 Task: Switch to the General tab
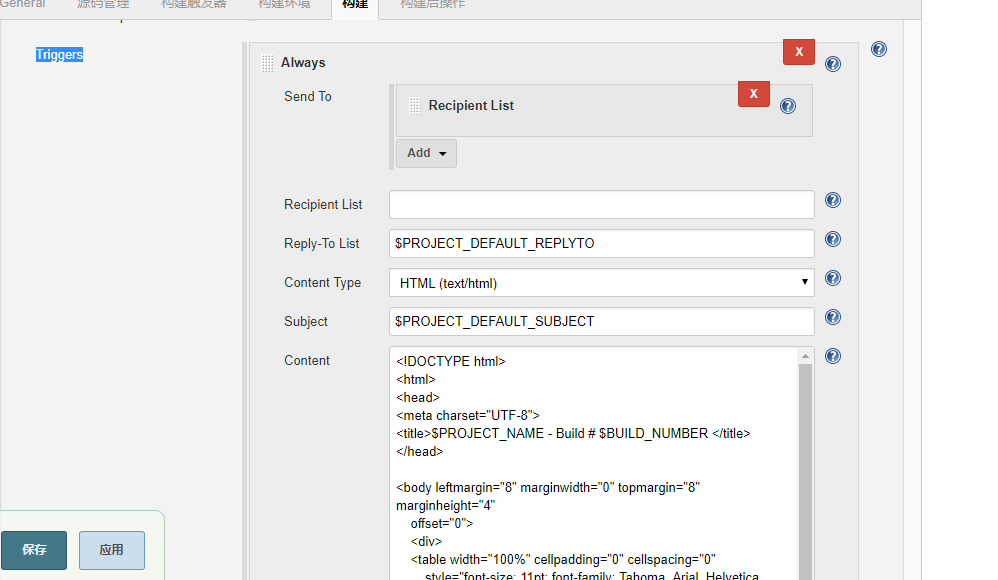click(22, 4)
